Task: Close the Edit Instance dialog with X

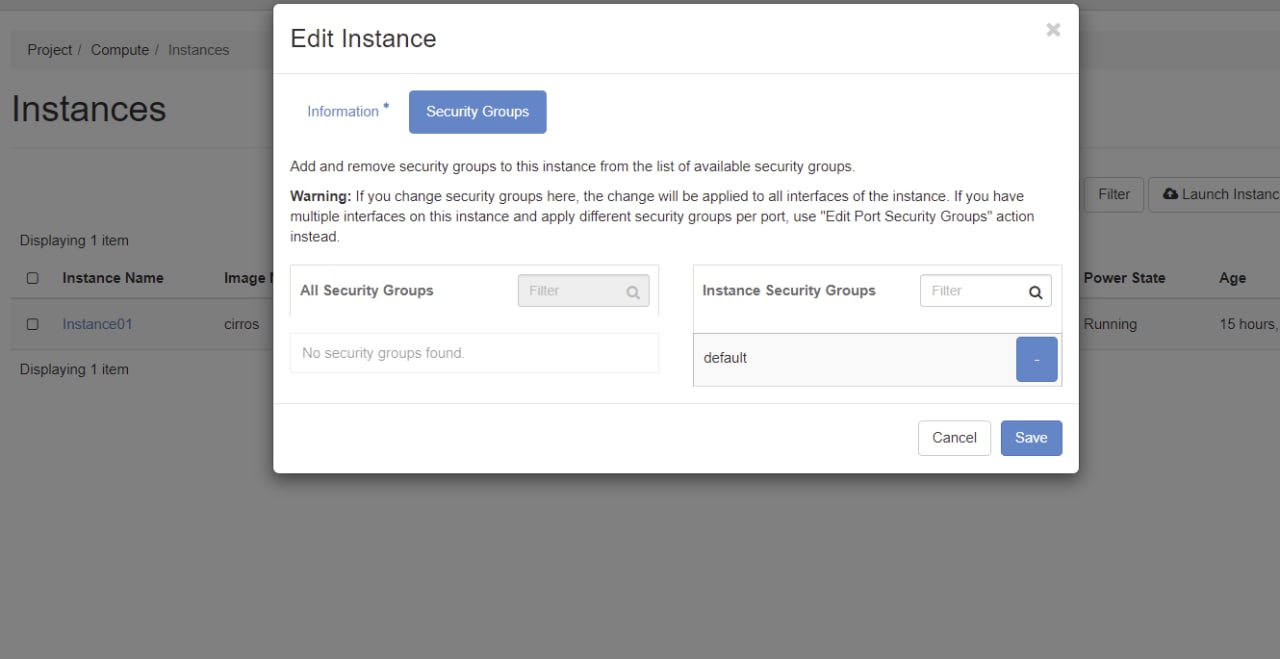Action: [1053, 30]
